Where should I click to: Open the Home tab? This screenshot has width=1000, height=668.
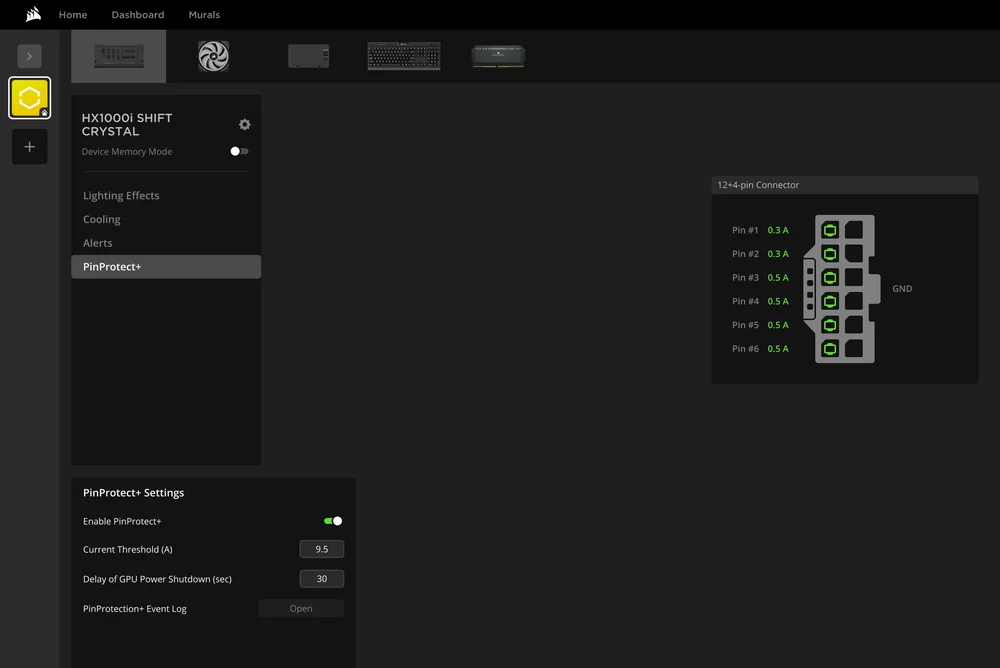tap(73, 15)
